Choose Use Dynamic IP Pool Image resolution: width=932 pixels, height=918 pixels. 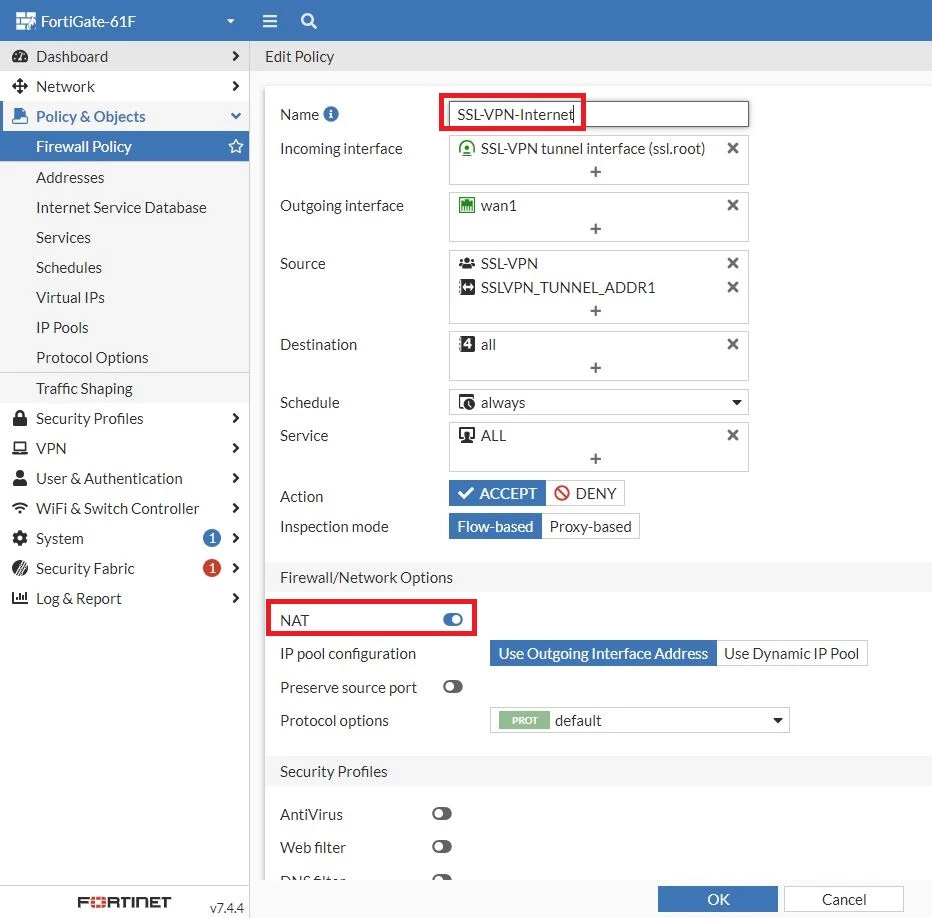[x=791, y=653]
